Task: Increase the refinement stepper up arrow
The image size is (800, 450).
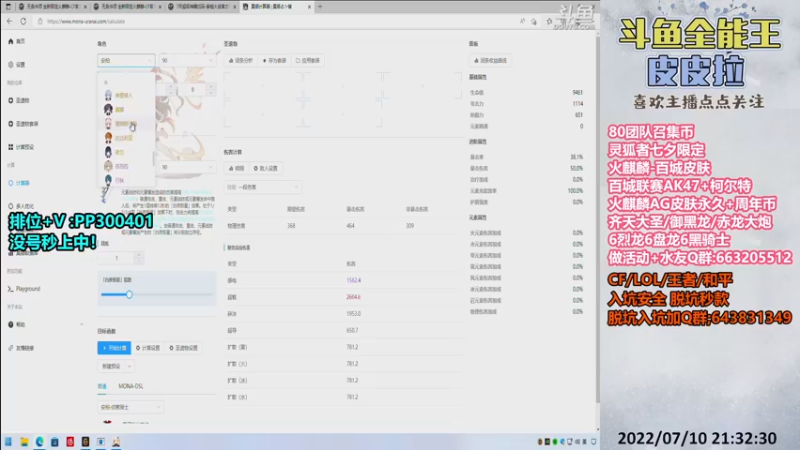Action: [x=138, y=255]
